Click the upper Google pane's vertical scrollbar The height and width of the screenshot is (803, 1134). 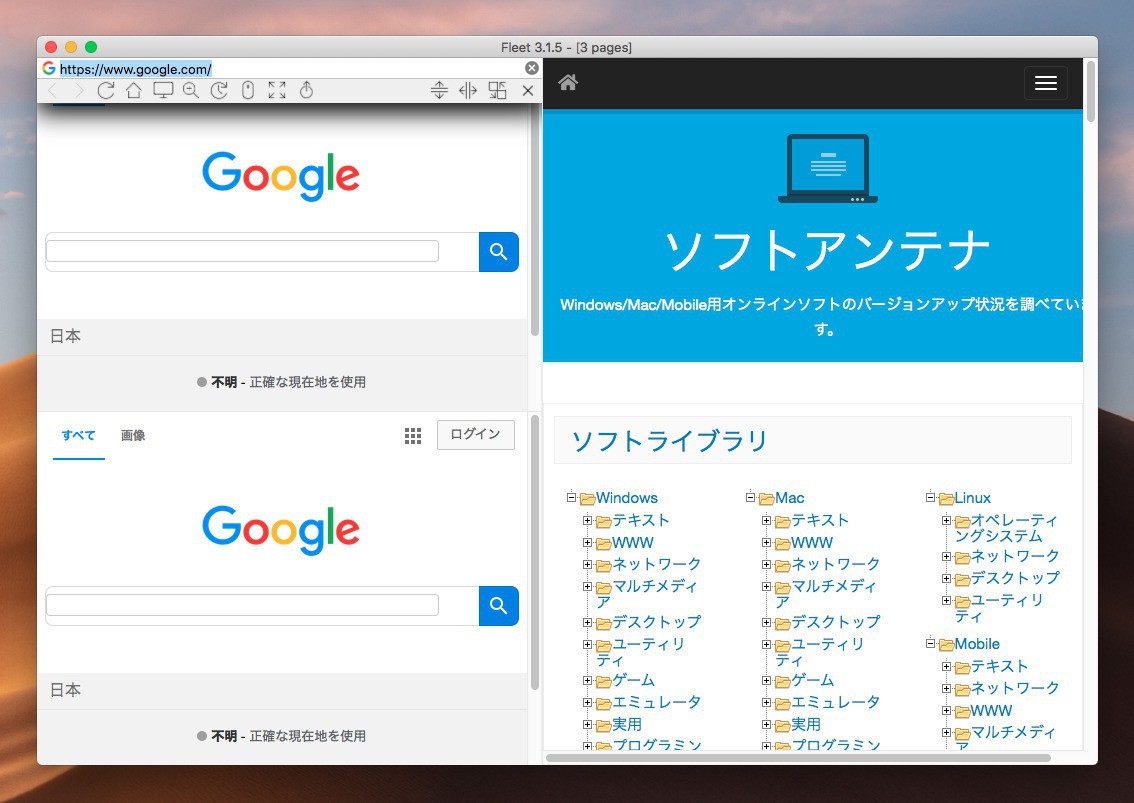[x=535, y=220]
